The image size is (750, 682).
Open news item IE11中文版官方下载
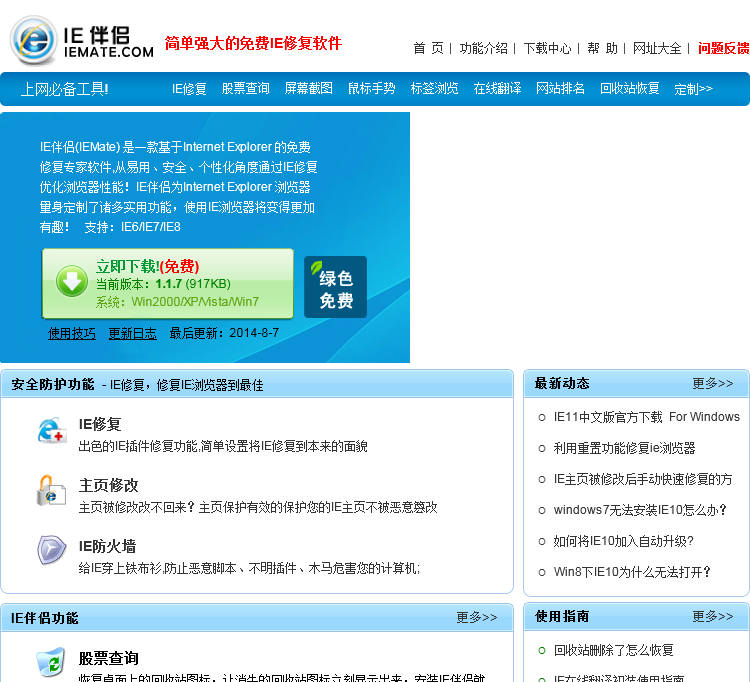[x=647, y=417]
